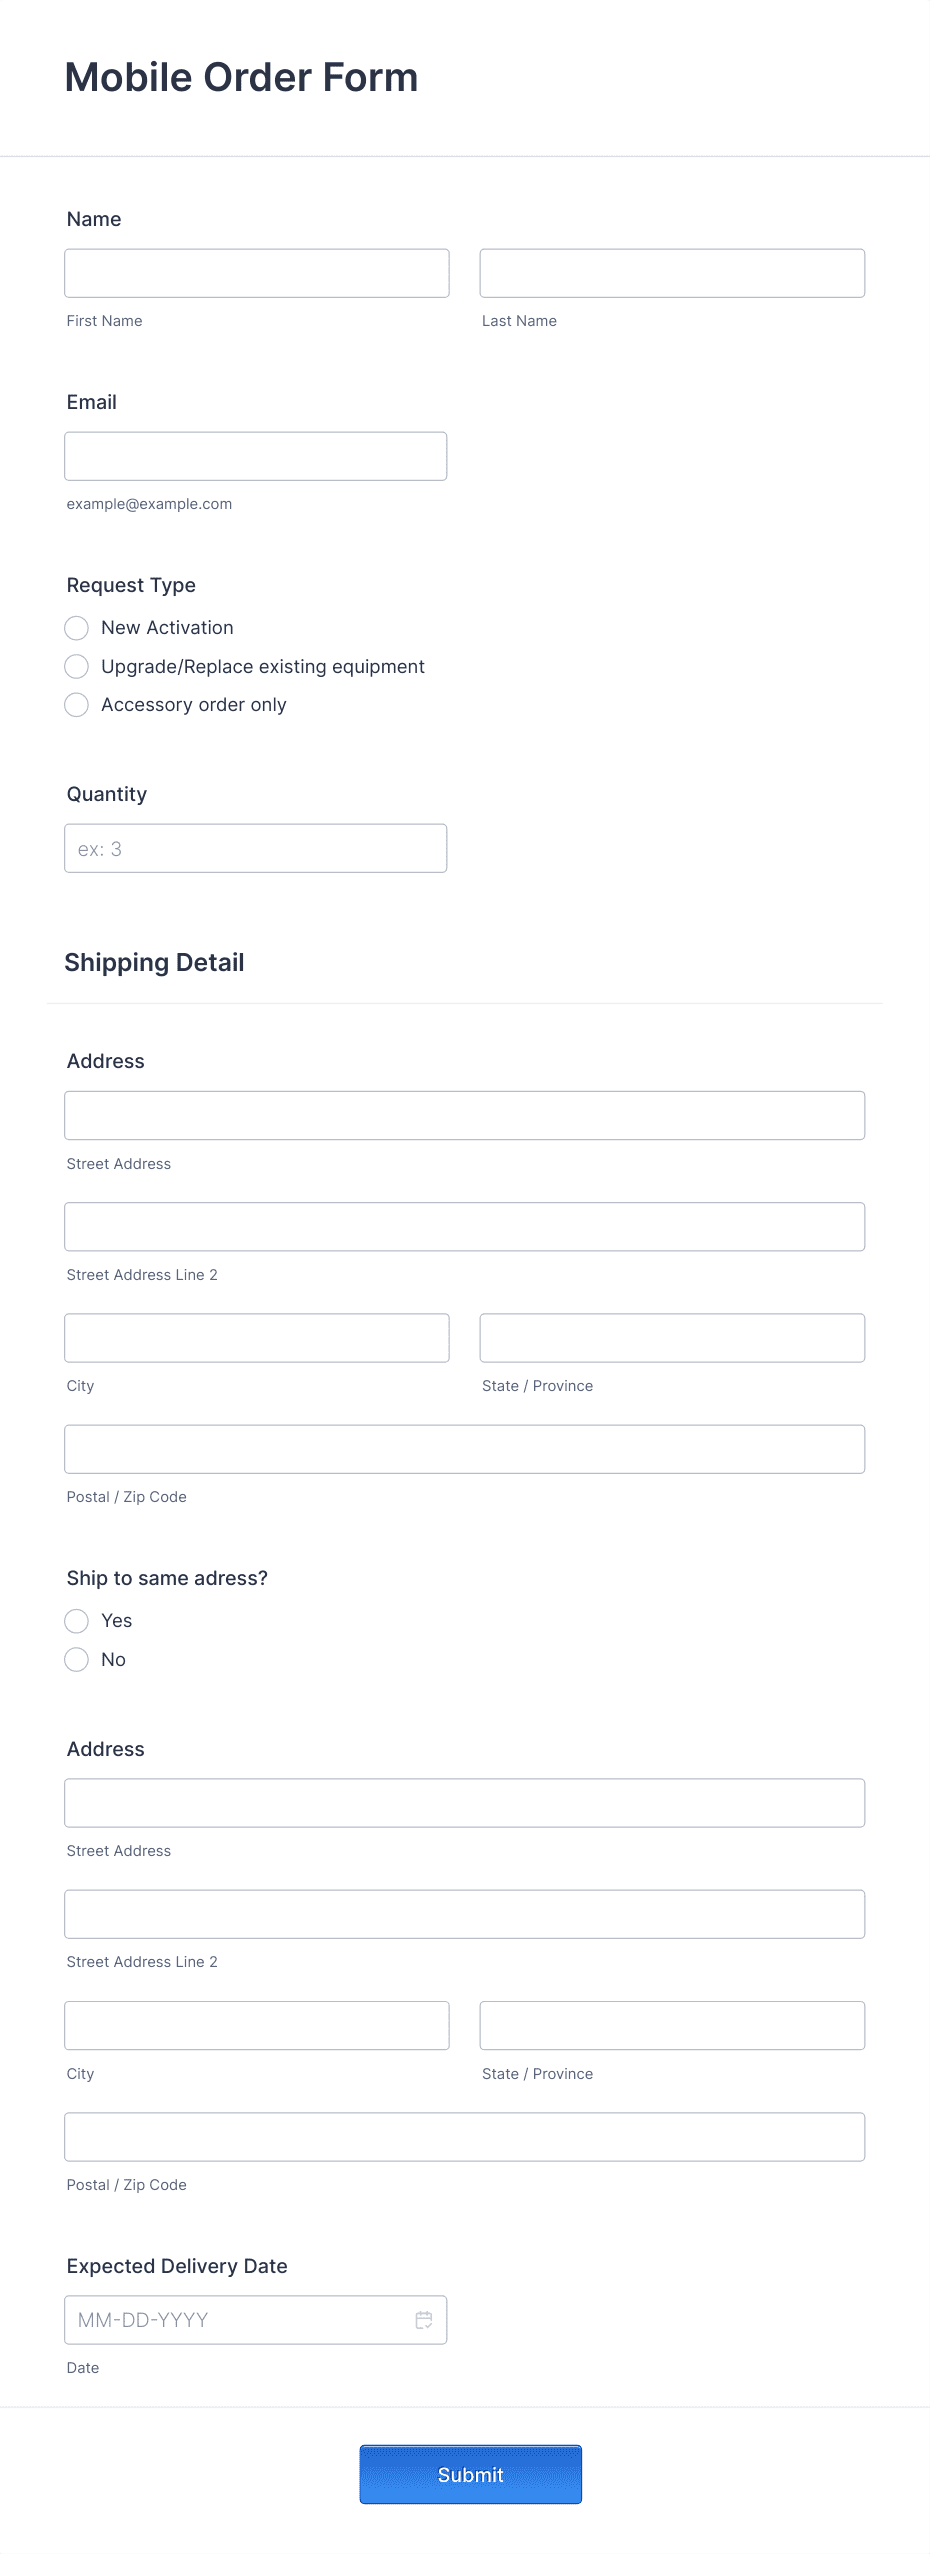Click the first State / Province field

[672, 1337]
